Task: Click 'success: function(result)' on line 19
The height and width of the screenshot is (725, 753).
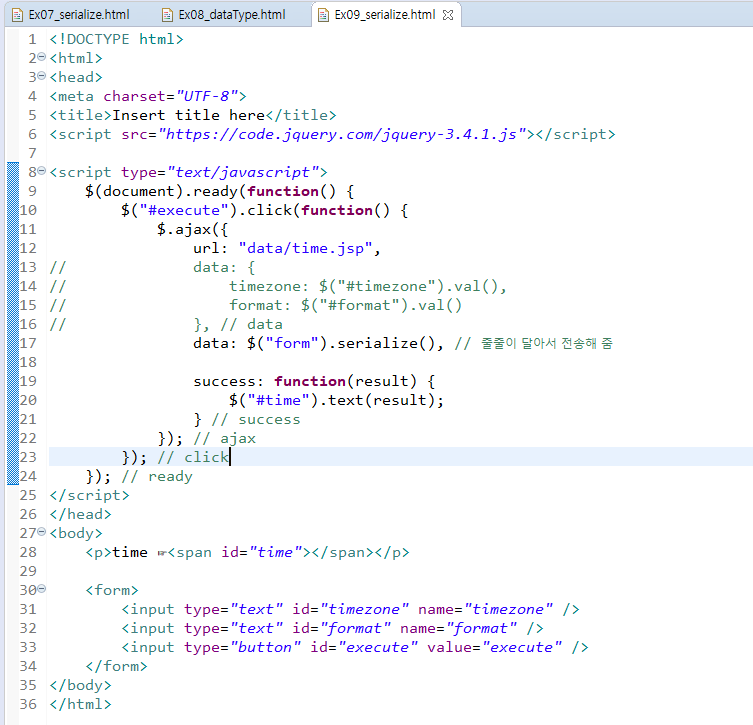Action: [x=305, y=381]
